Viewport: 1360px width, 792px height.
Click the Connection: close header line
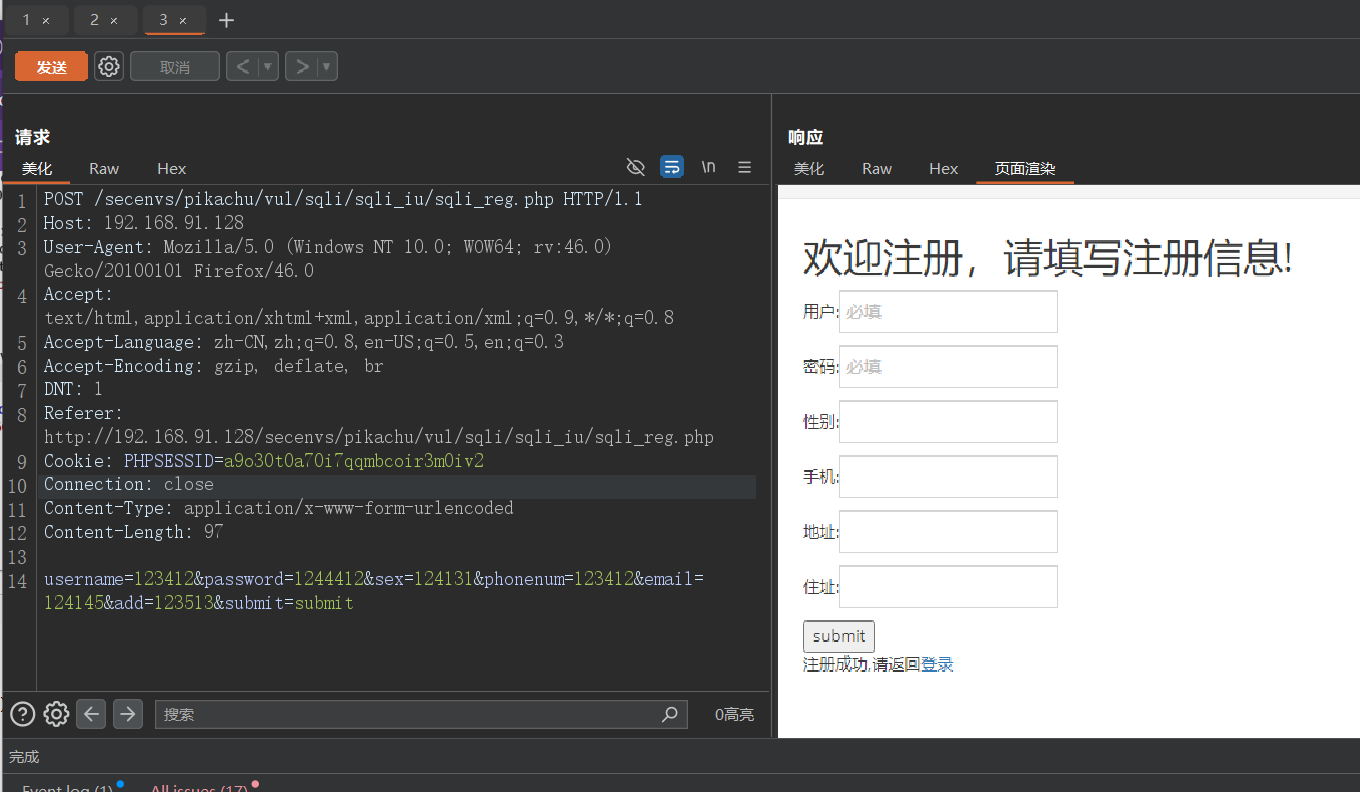[129, 485]
